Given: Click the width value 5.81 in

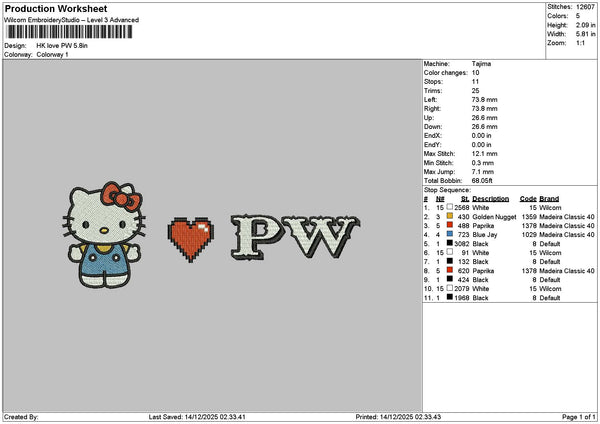Looking at the screenshot, I should pyautogui.click(x=585, y=34).
